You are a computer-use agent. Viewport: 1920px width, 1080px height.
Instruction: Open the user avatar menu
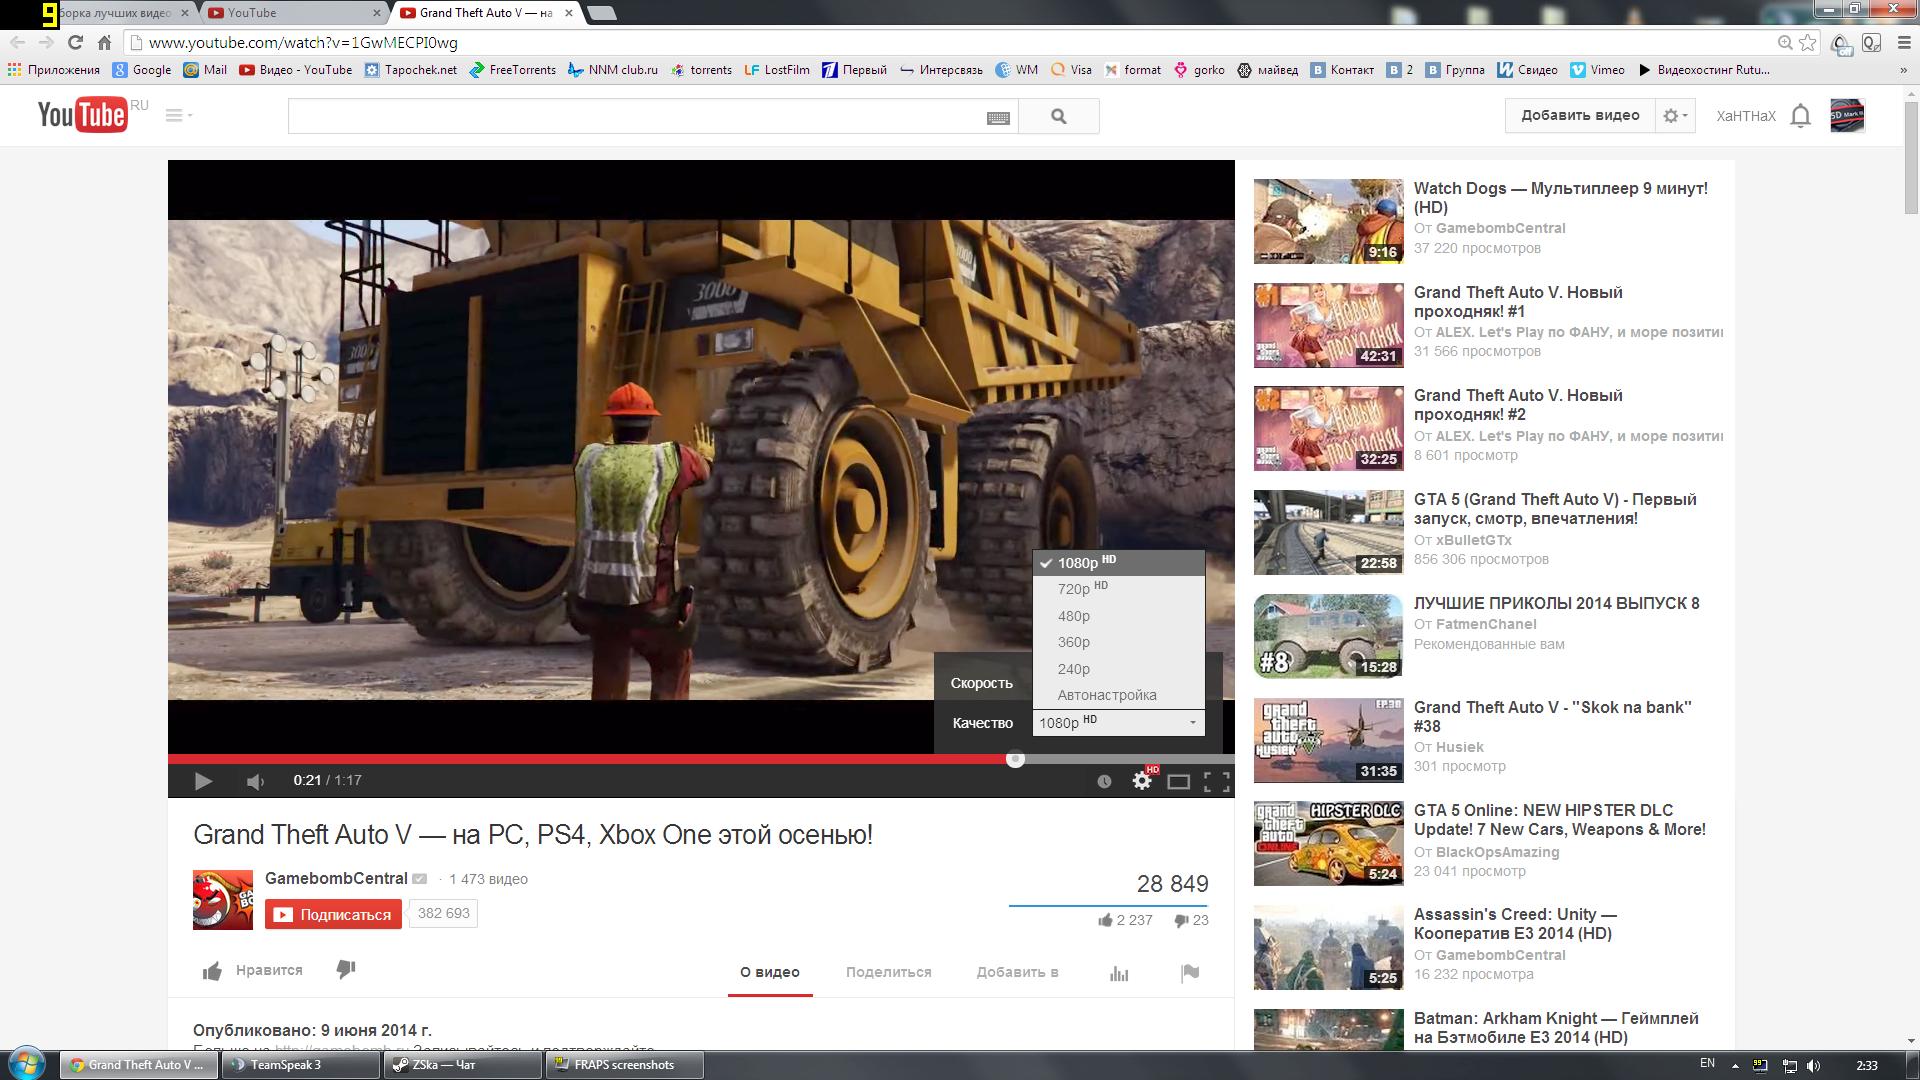(x=1846, y=116)
